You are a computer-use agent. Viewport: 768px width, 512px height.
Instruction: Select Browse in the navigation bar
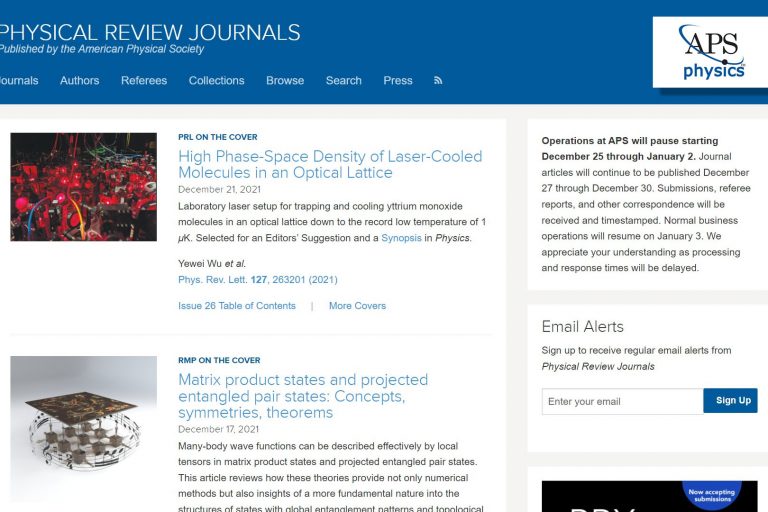point(285,81)
